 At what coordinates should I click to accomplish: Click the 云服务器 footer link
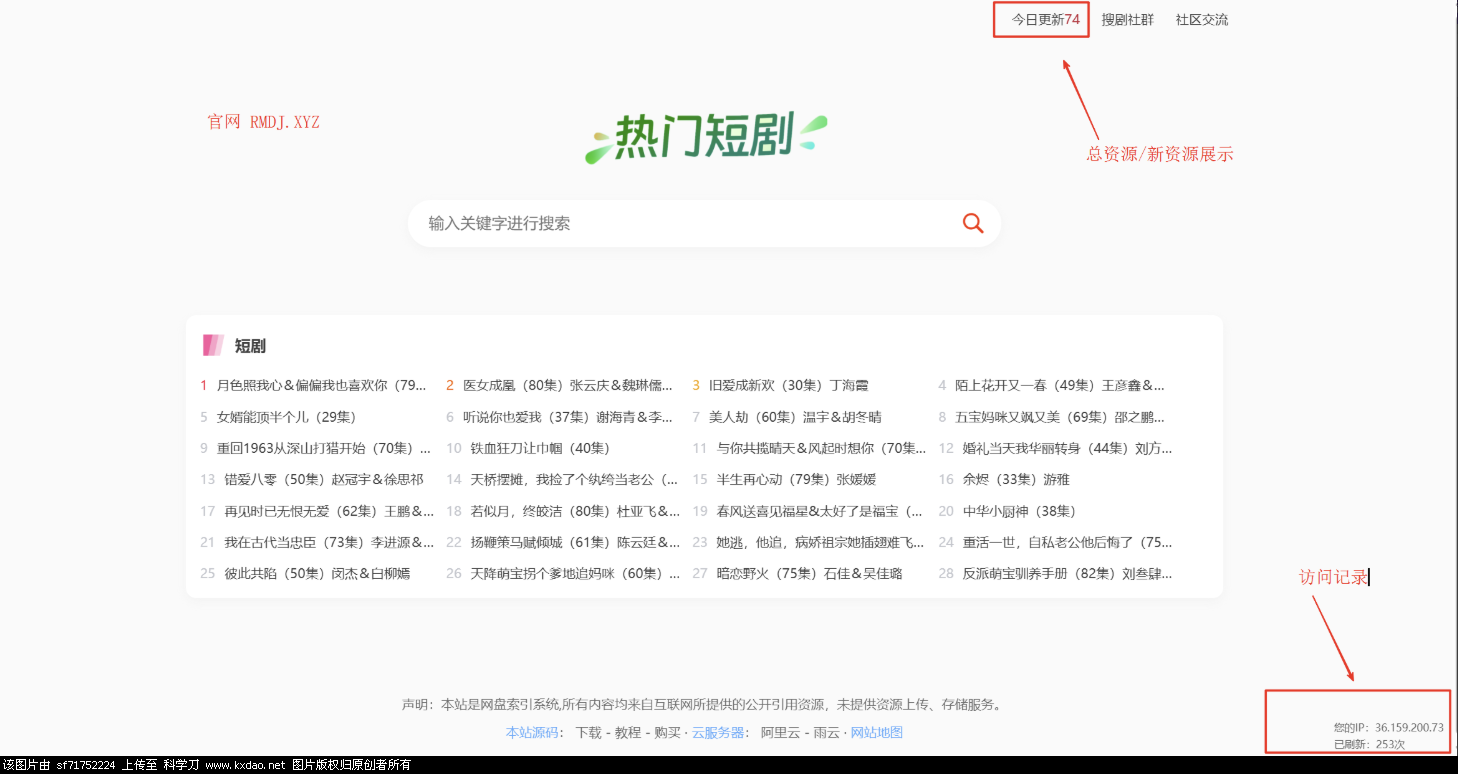(x=718, y=733)
